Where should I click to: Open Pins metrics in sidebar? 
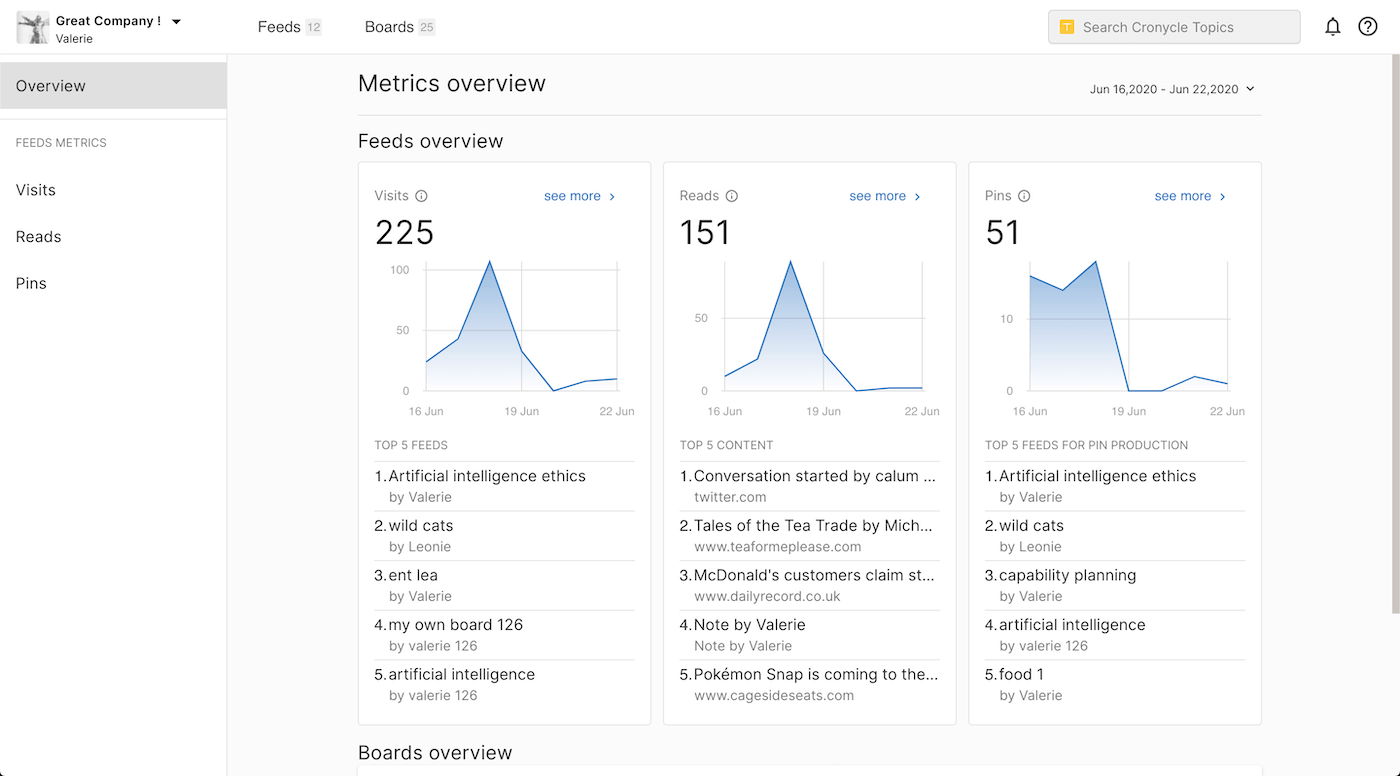click(31, 283)
